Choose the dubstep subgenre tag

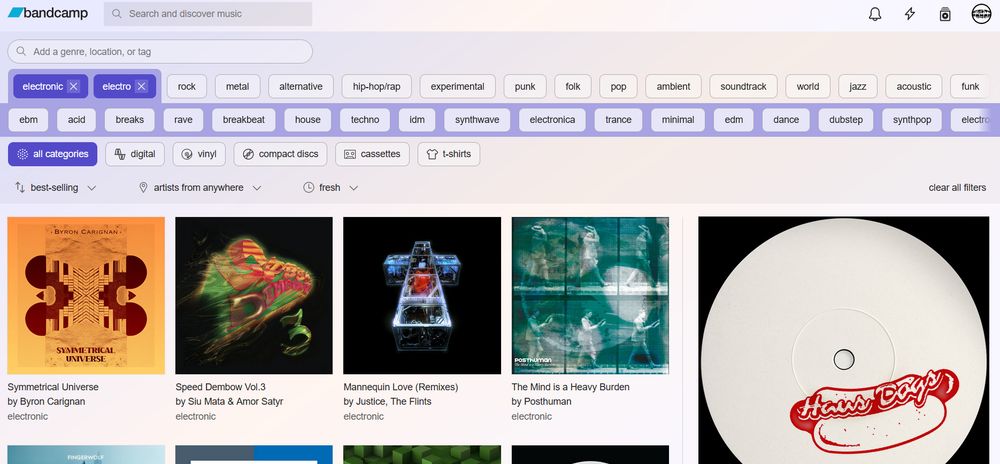point(846,120)
